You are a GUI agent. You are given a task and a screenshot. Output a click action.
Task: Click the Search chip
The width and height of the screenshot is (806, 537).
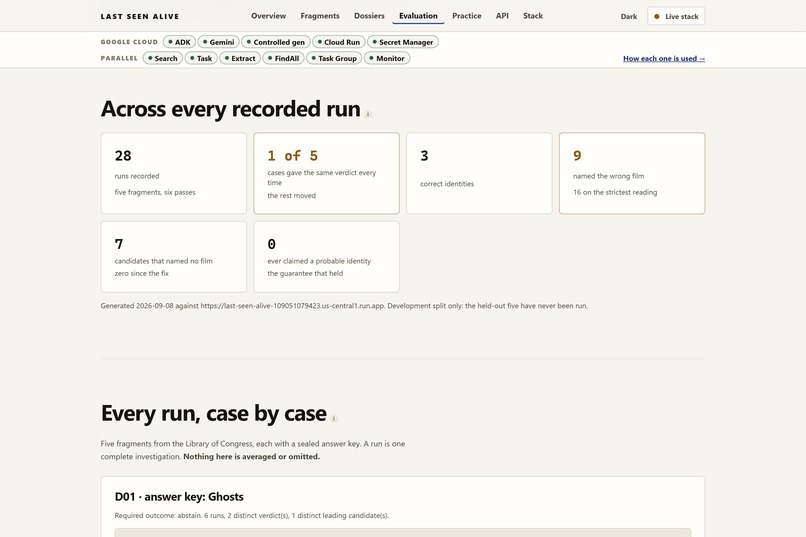point(162,58)
